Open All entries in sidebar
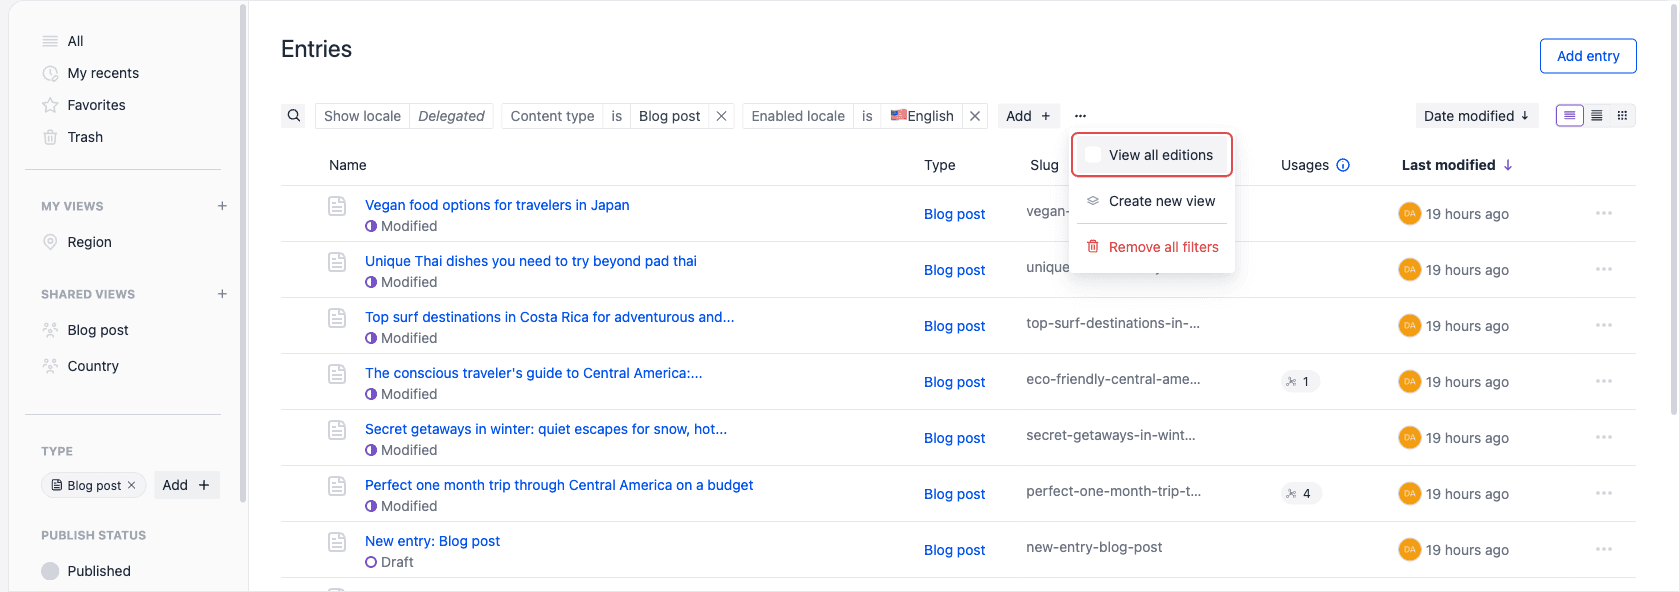 [x=75, y=41]
